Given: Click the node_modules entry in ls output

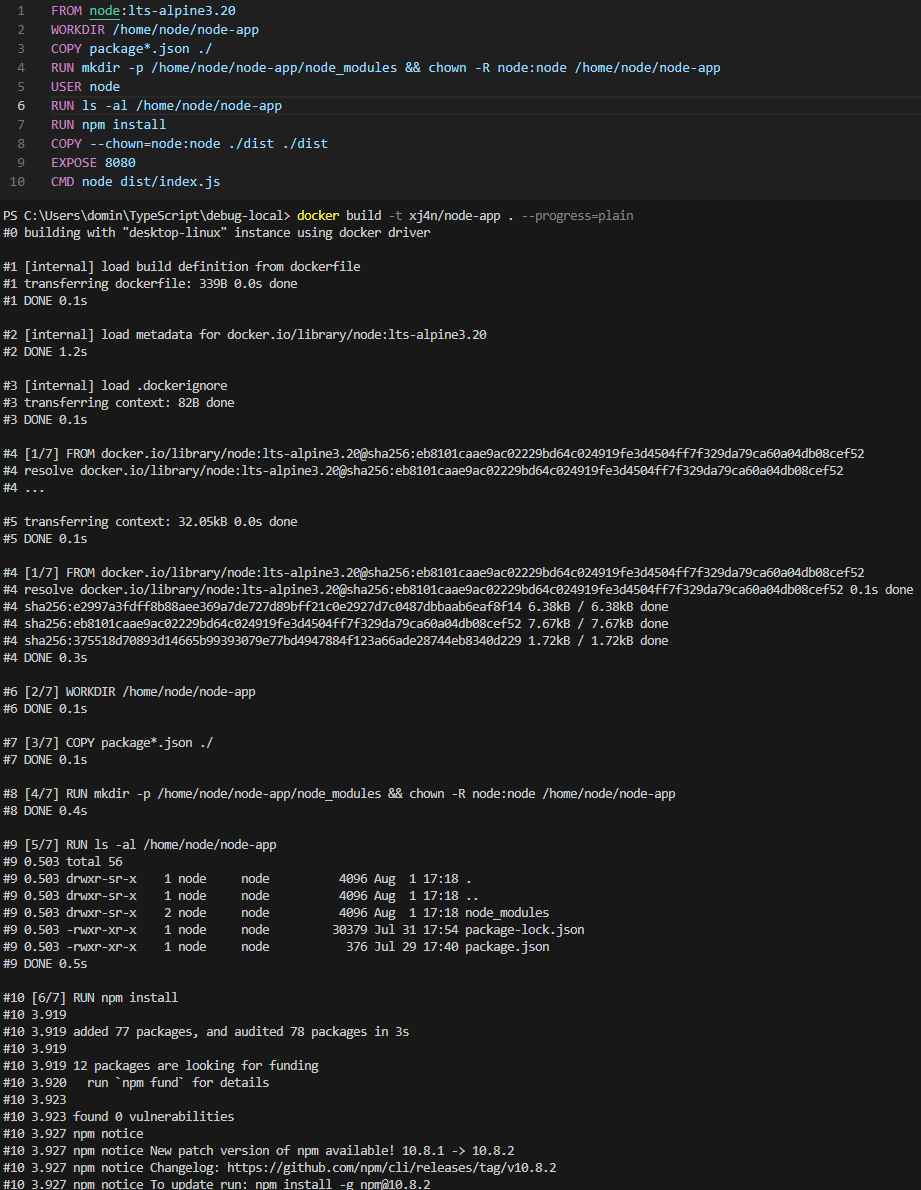Looking at the screenshot, I should 506,913.
